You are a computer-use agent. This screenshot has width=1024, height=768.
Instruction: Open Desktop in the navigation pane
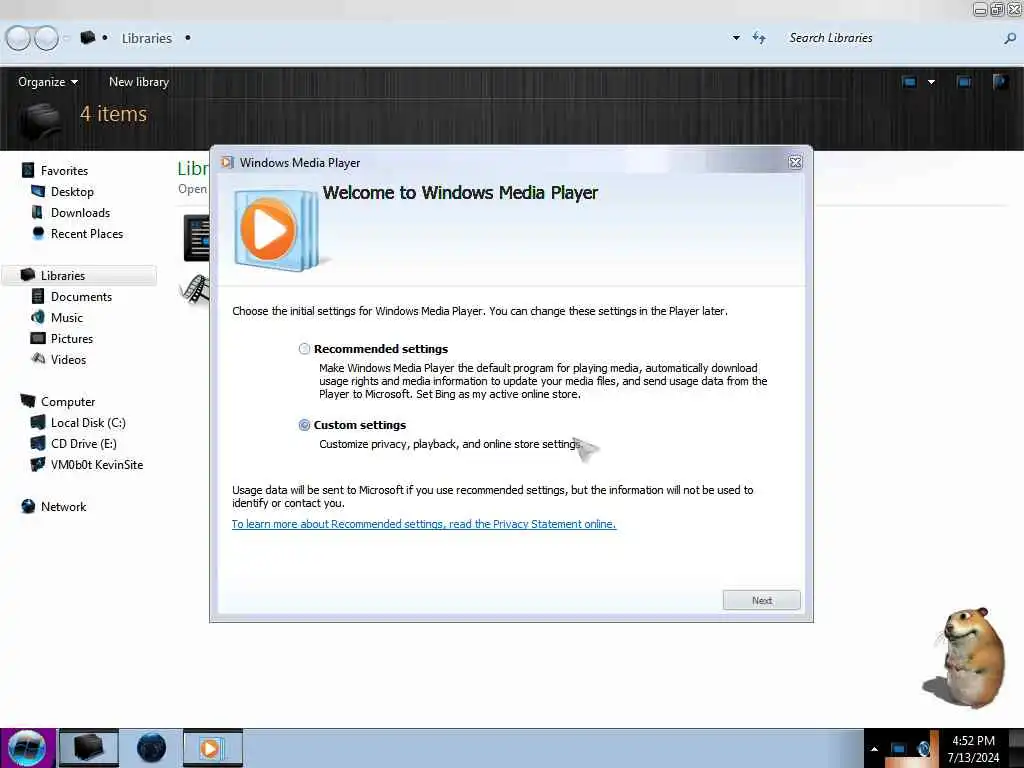coord(72,191)
